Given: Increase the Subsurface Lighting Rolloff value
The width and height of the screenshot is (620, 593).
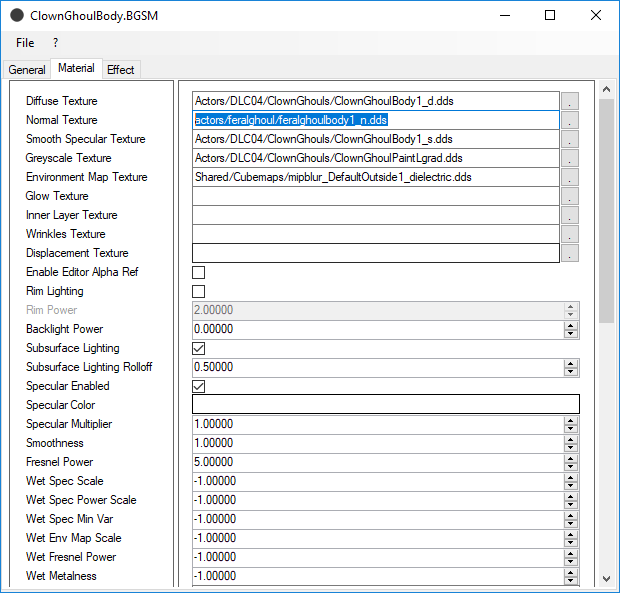Looking at the screenshot, I should coord(571,363).
